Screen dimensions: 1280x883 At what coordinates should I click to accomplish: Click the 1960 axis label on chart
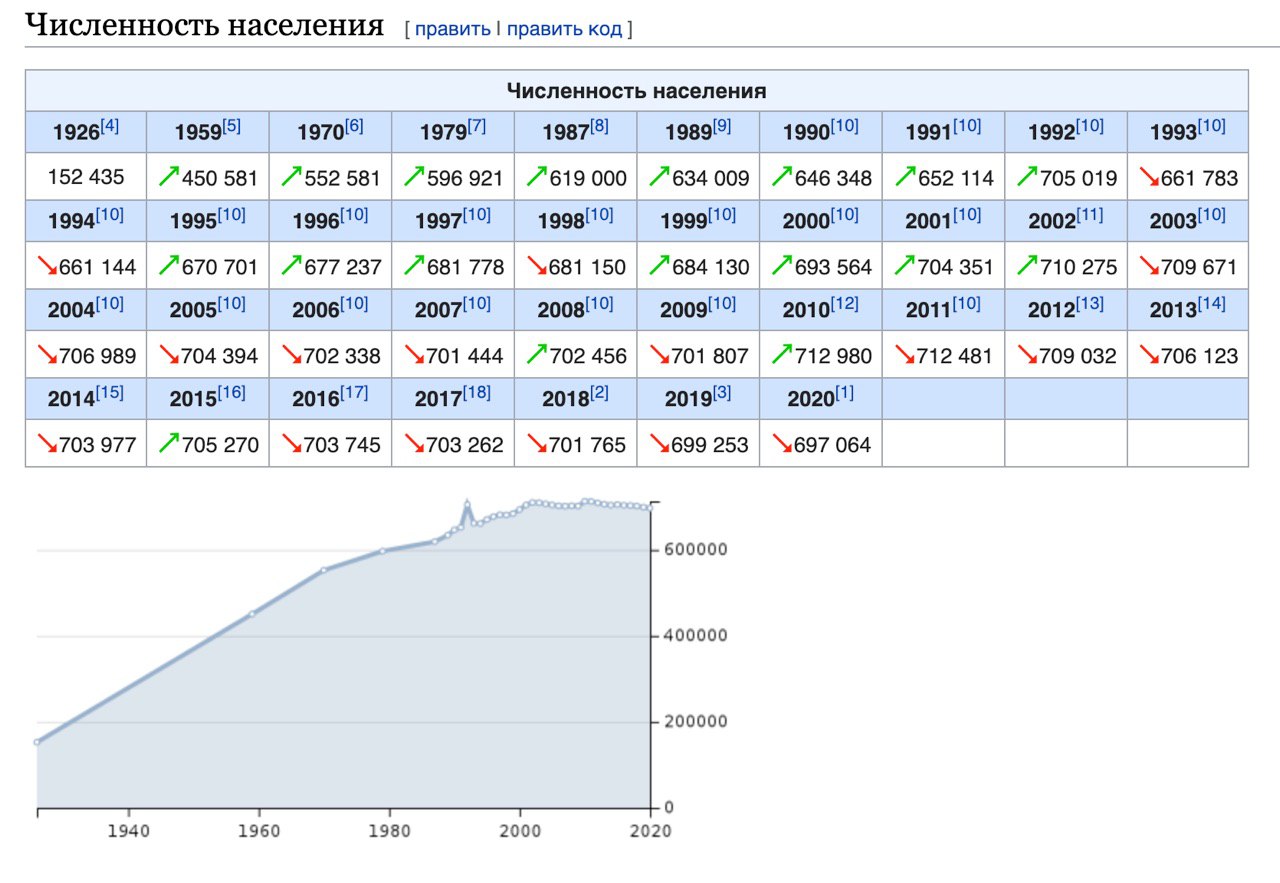click(x=259, y=830)
